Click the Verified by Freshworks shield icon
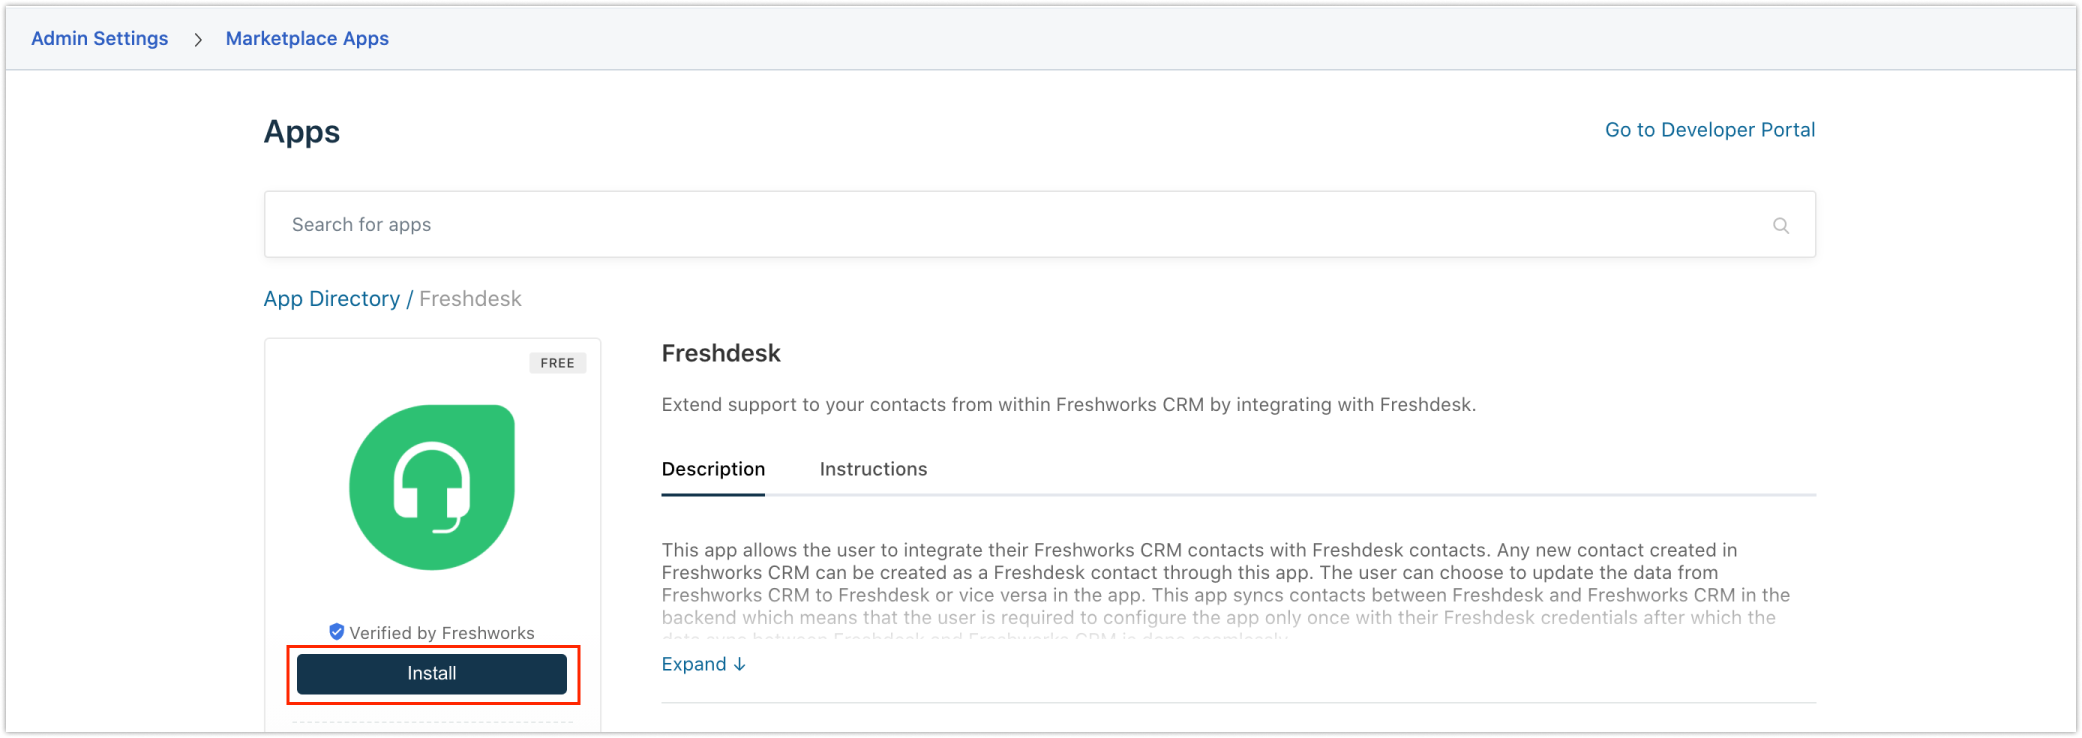 pyautogui.click(x=337, y=632)
